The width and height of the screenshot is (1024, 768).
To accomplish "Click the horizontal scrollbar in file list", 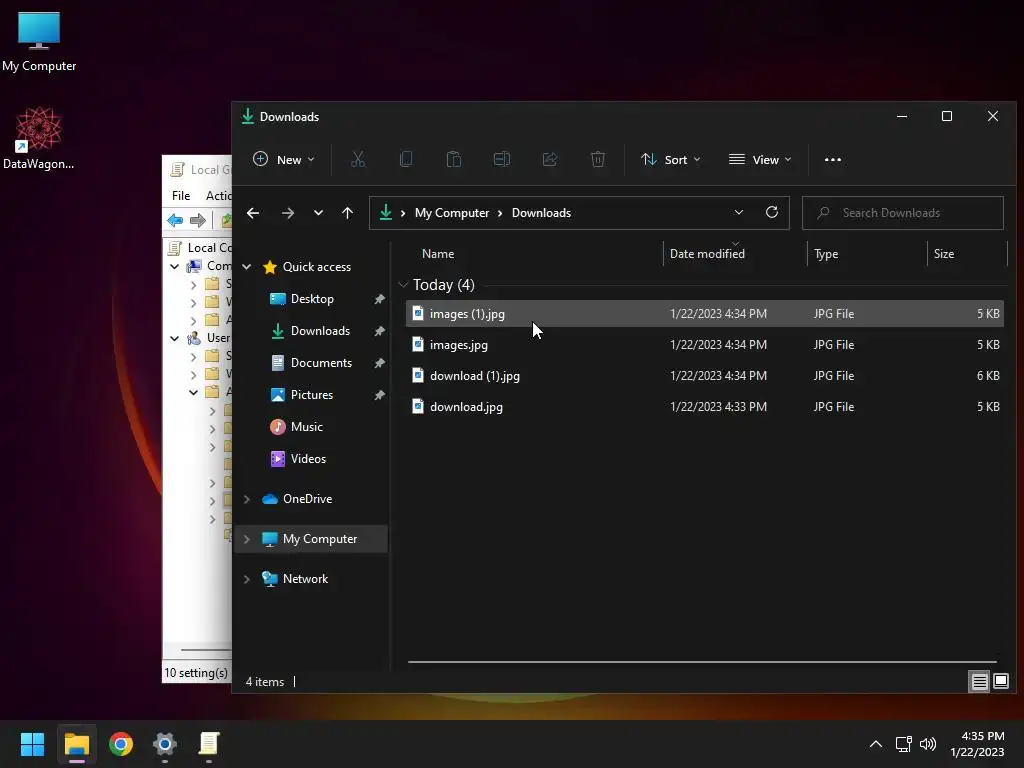I will click(x=702, y=662).
